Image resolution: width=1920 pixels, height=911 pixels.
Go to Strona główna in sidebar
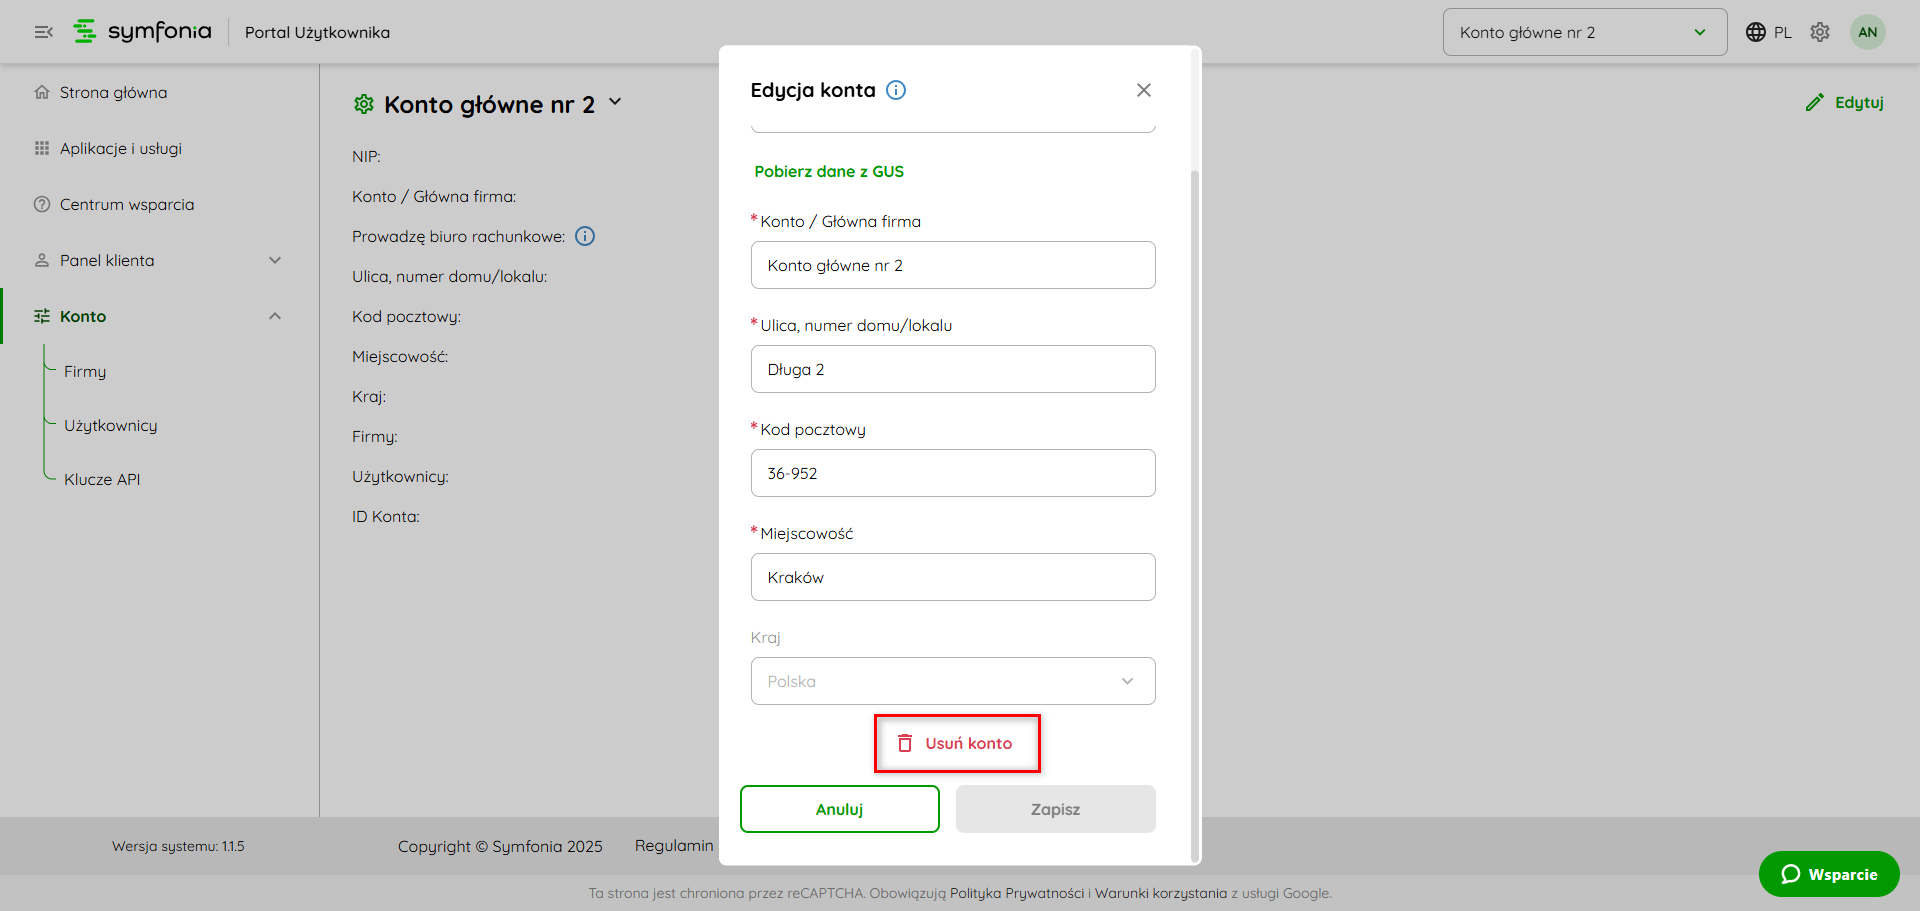coord(113,92)
